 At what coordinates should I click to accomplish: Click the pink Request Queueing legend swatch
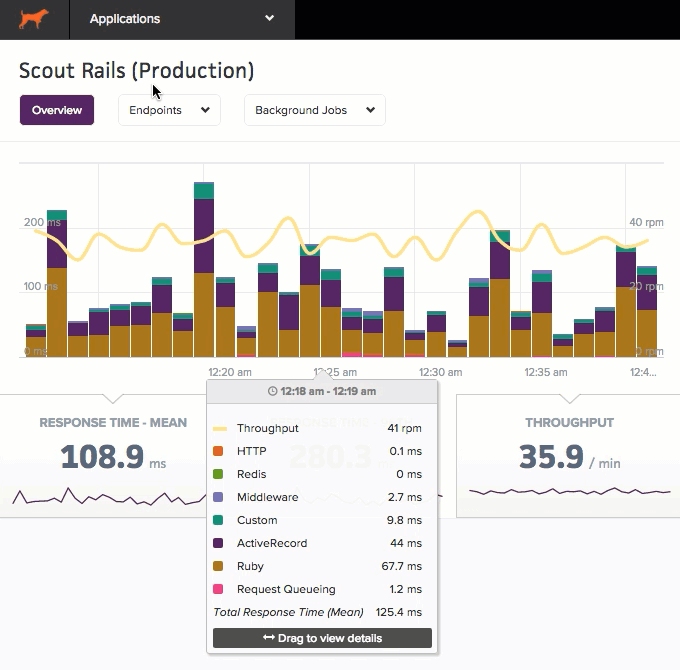[218, 589]
